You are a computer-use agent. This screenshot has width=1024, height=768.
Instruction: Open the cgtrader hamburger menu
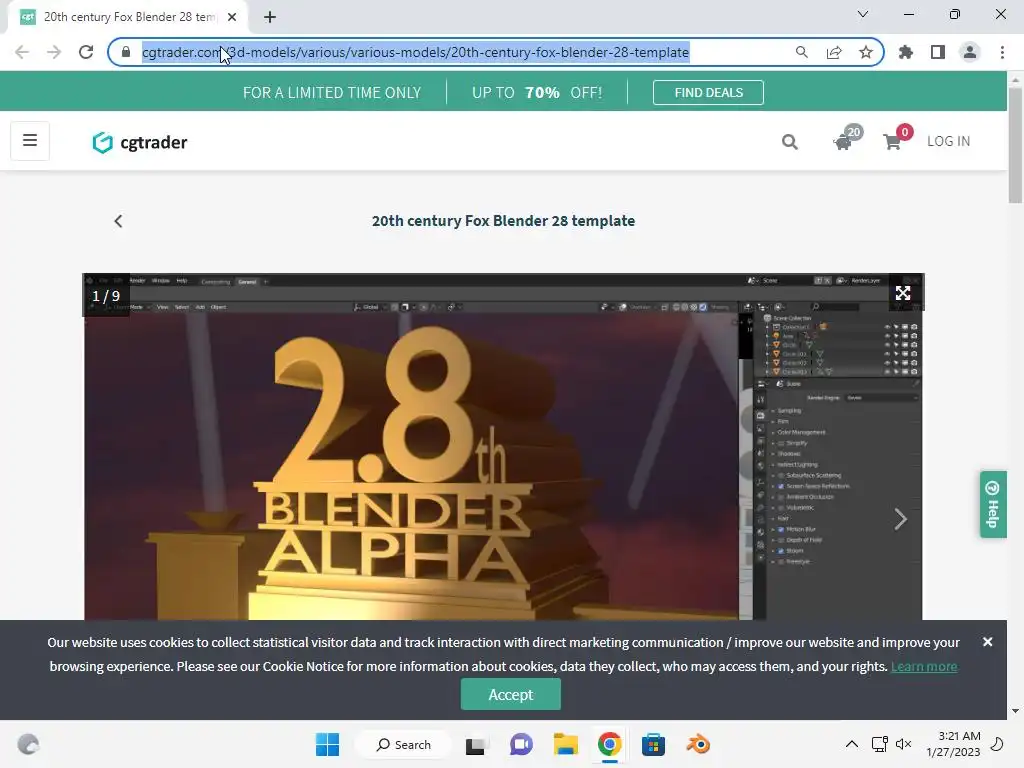[30, 140]
